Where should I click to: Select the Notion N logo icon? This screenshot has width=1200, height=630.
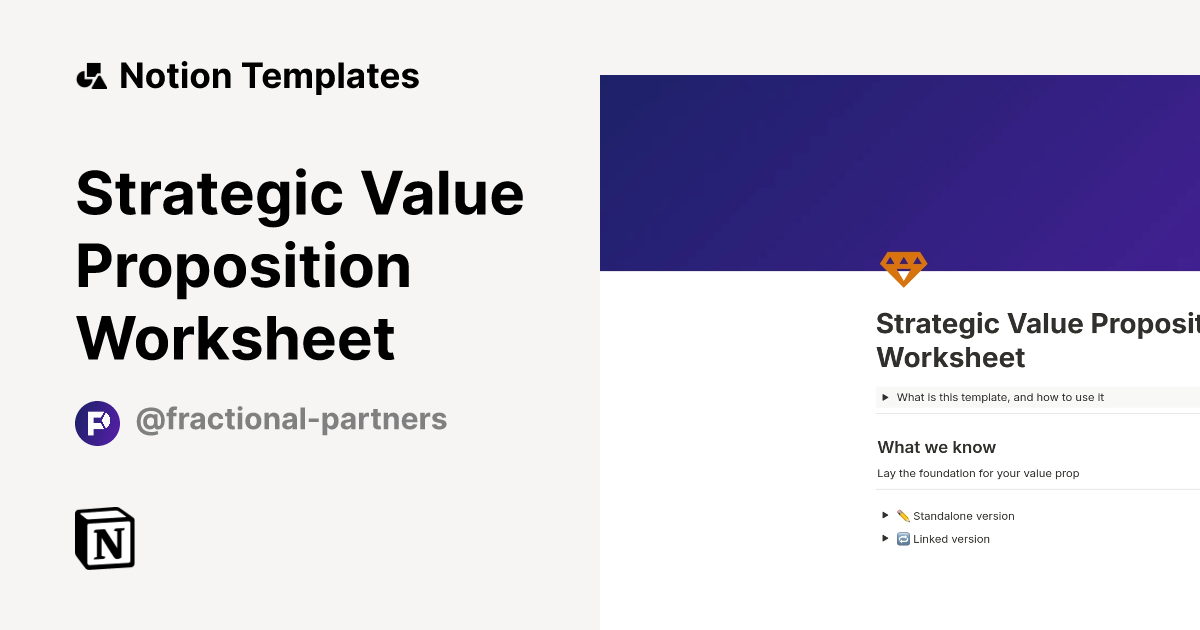coord(104,538)
